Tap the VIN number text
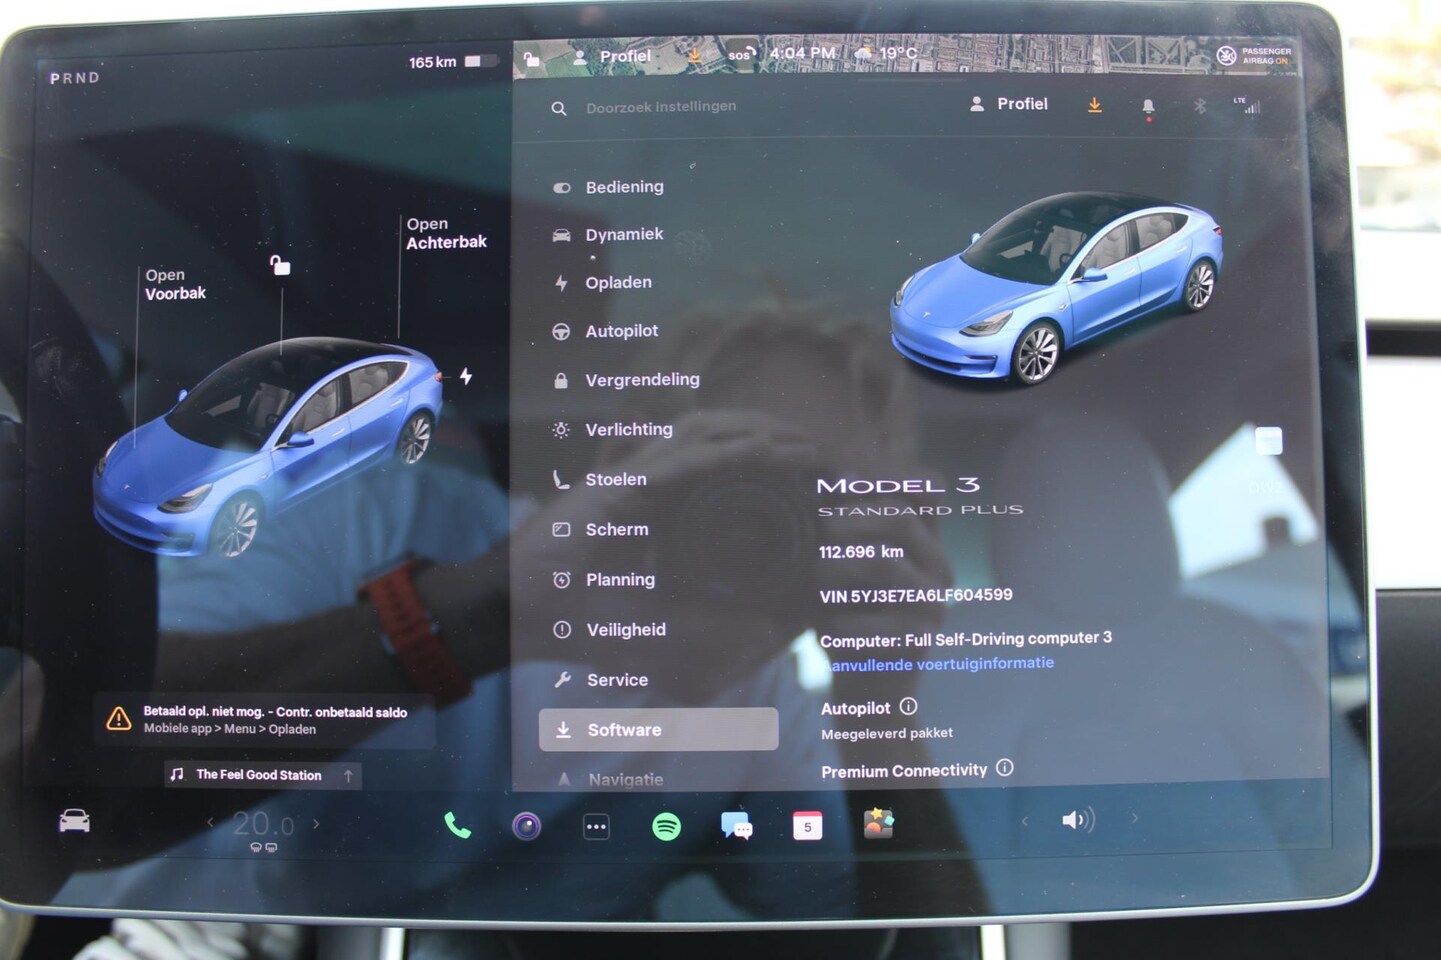The height and width of the screenshot is (960, 1441). (916, 596)
